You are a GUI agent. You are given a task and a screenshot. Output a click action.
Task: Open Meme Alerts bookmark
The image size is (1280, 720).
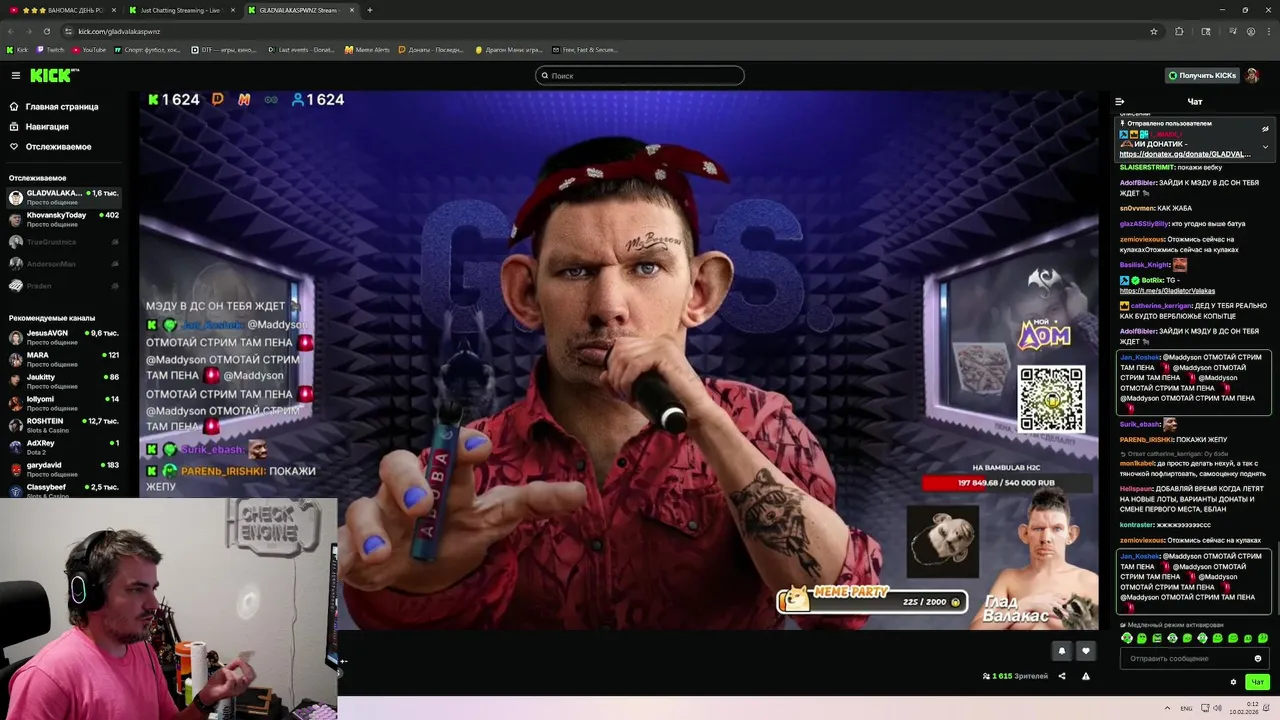click(x=367, y=49)
